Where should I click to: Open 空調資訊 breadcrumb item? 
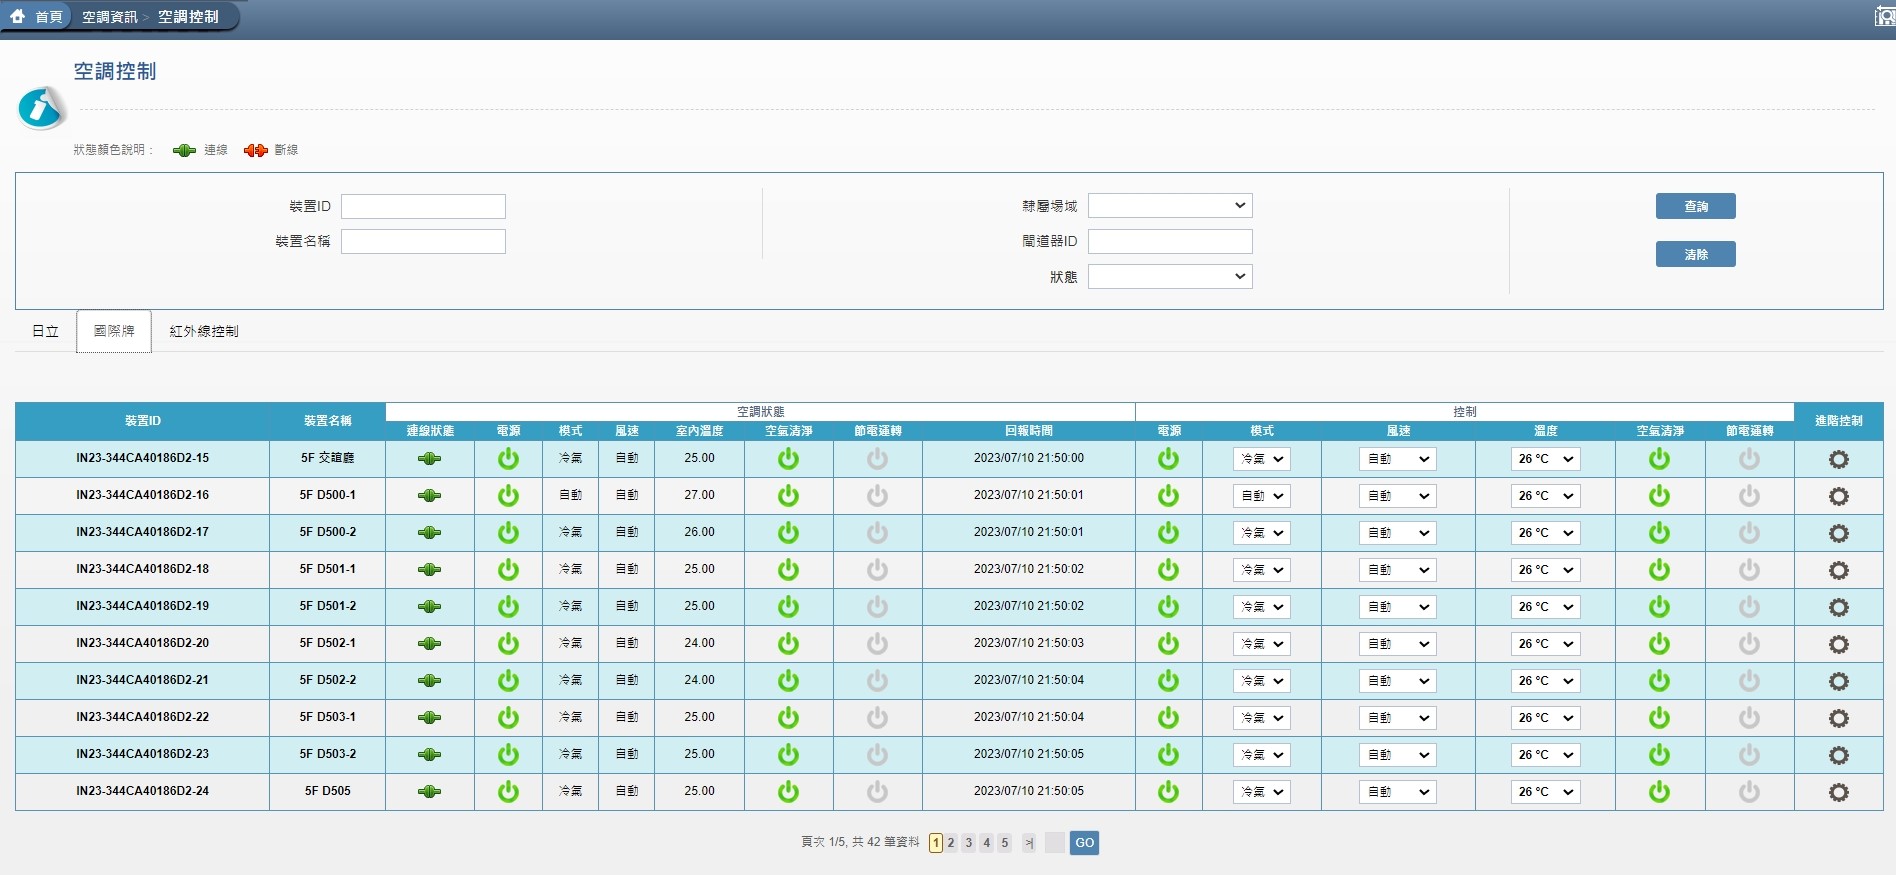tap(109, 17)
